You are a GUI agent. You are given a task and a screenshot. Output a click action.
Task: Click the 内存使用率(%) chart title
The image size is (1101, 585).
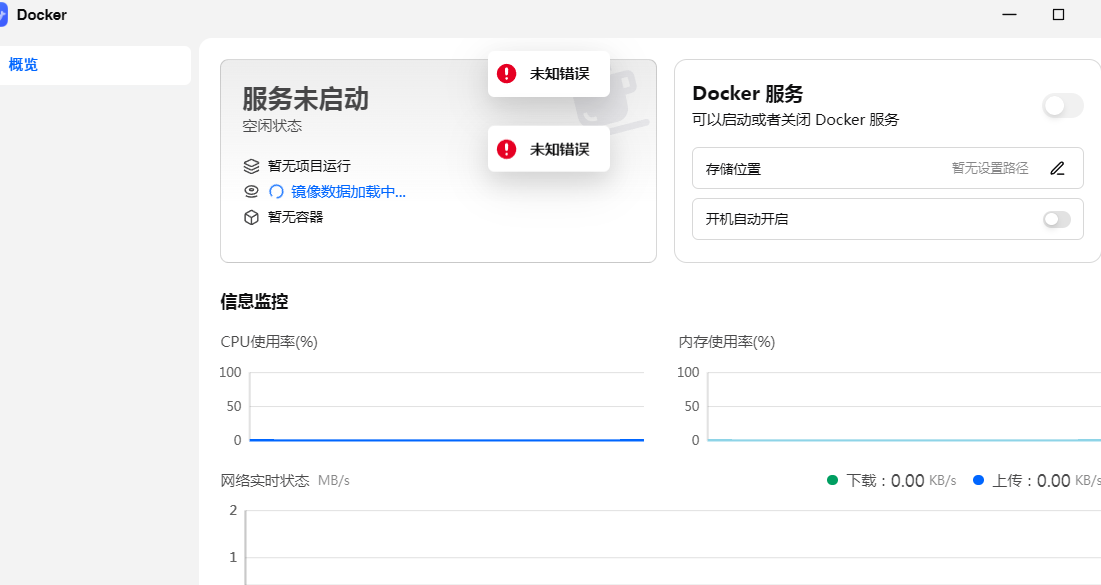727,342
